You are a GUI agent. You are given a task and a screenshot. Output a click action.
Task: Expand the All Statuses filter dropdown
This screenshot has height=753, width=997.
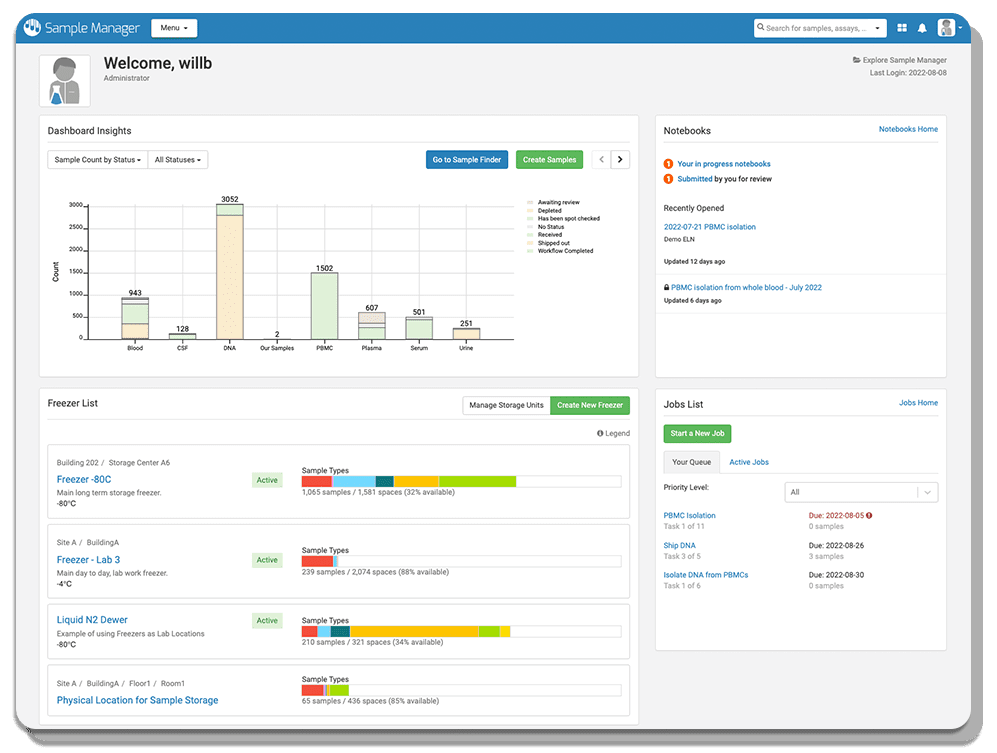point(178,160)
